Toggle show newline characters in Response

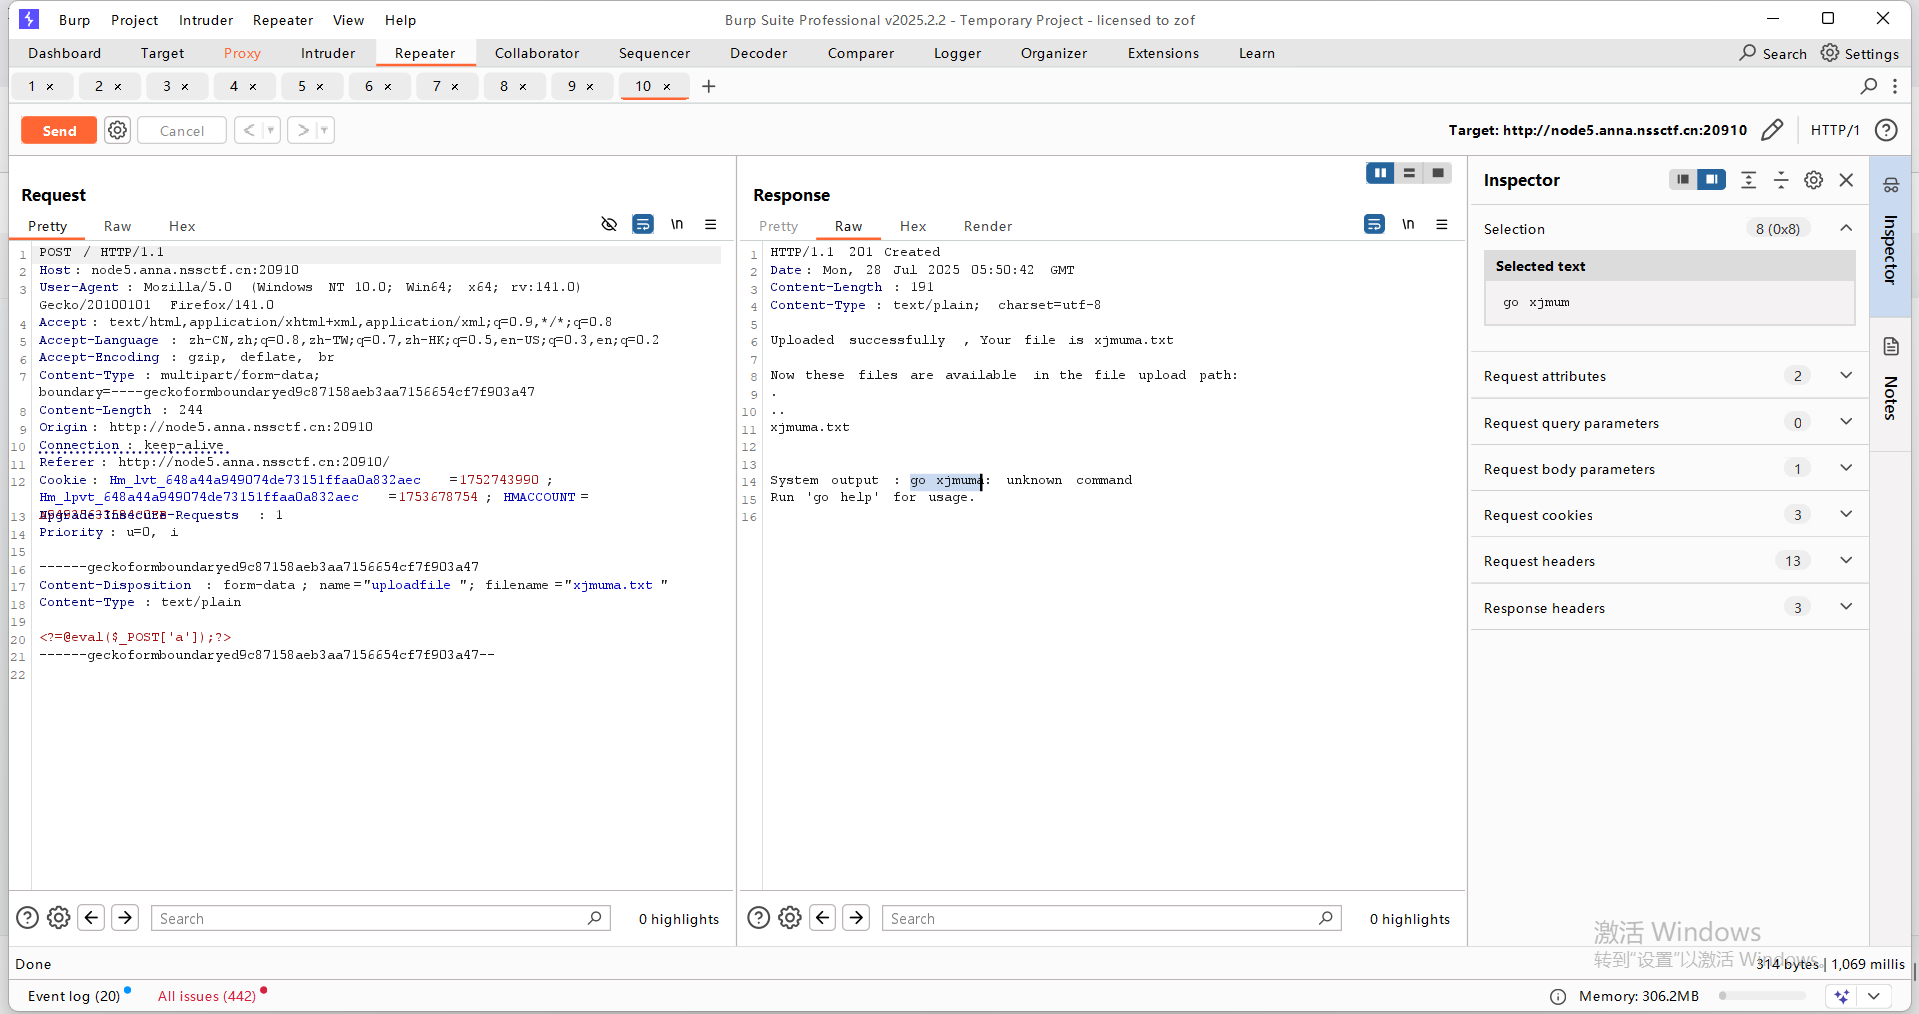point(1408,224)
